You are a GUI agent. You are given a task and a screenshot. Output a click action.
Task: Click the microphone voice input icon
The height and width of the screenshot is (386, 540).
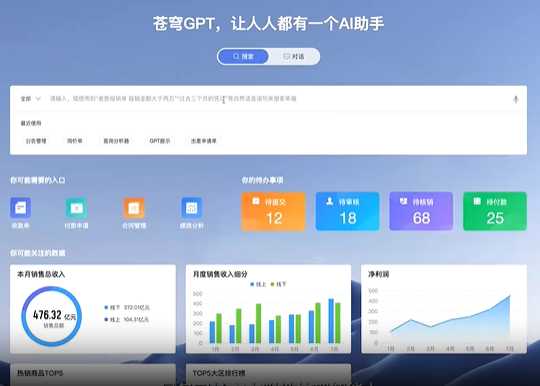coord(516,99)
